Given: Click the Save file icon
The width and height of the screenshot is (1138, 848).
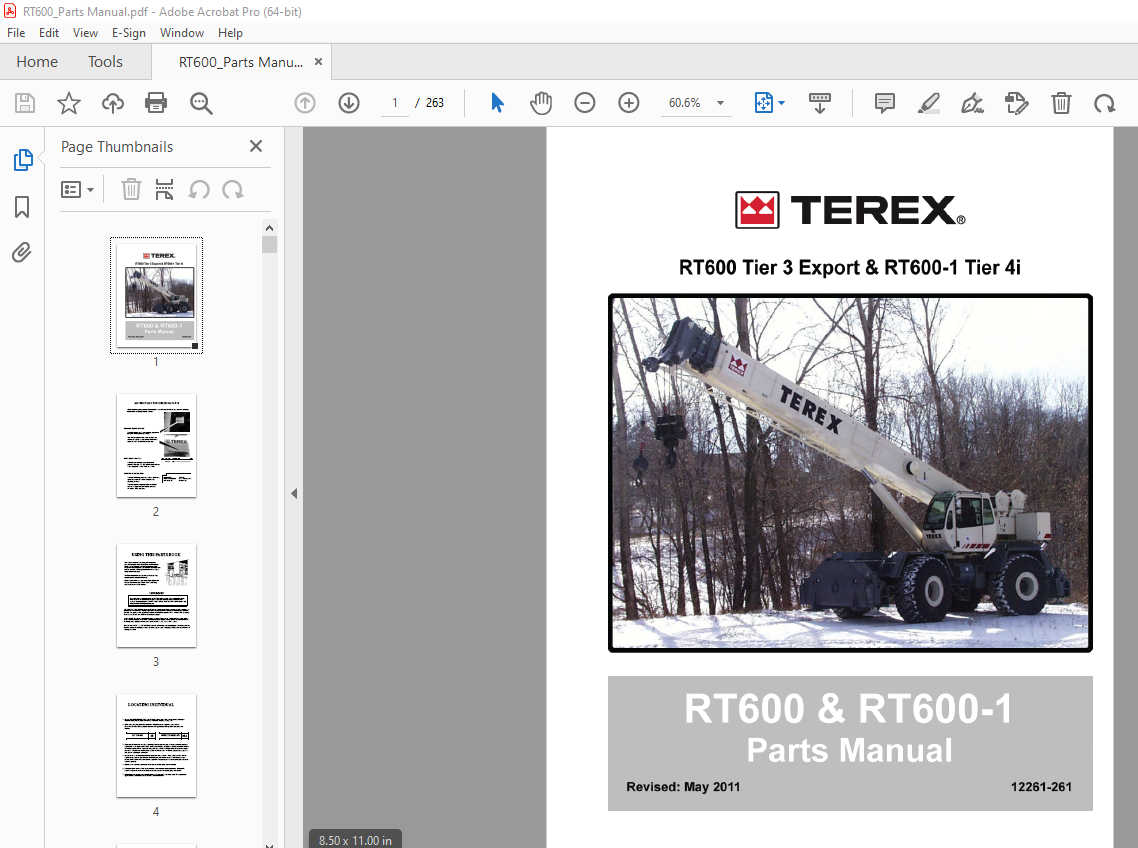Looking at the screenshot, I should coord(25,103).
